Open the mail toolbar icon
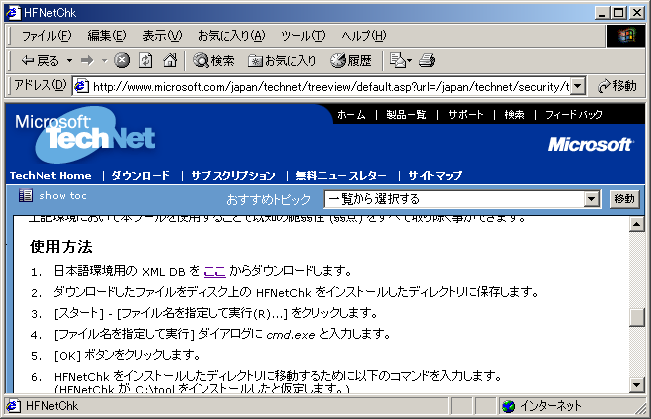Screen dimensions: 651x419 [x=400, y=61]
